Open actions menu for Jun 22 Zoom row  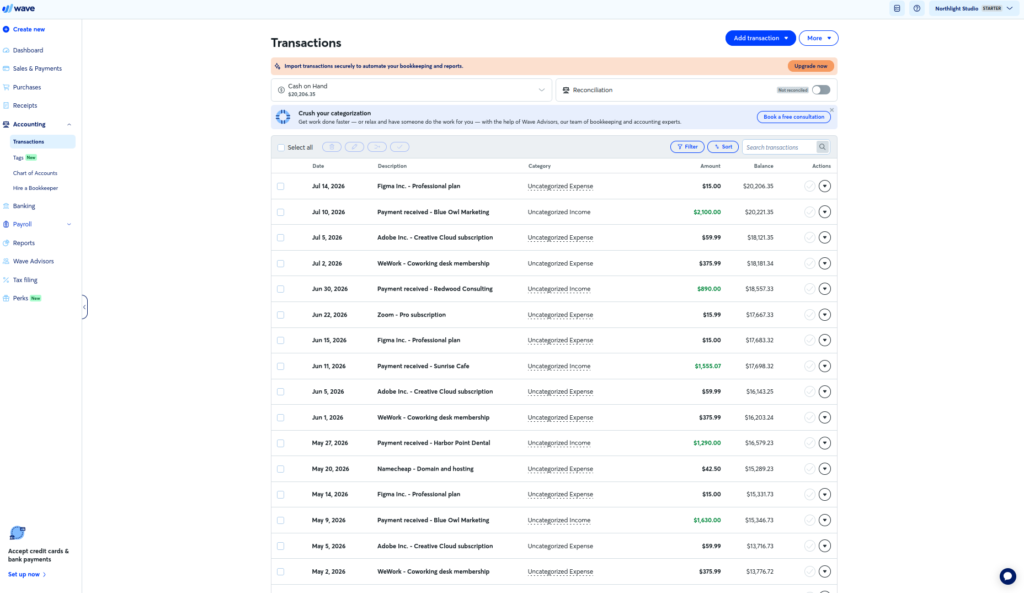[825, 315]
